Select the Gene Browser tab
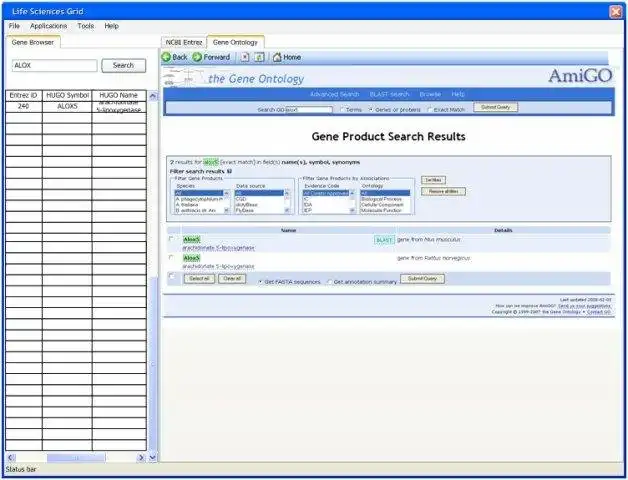This screenshot has height=480, width=628. [33, 42]
